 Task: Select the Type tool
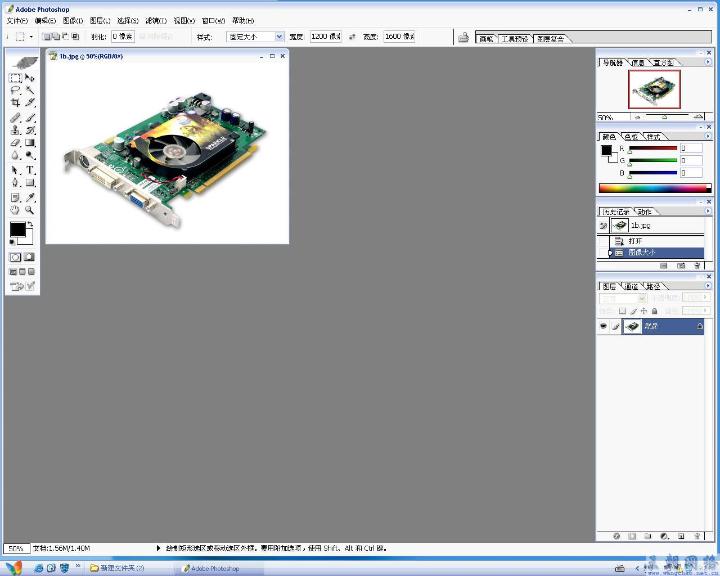tap(30, 170)
